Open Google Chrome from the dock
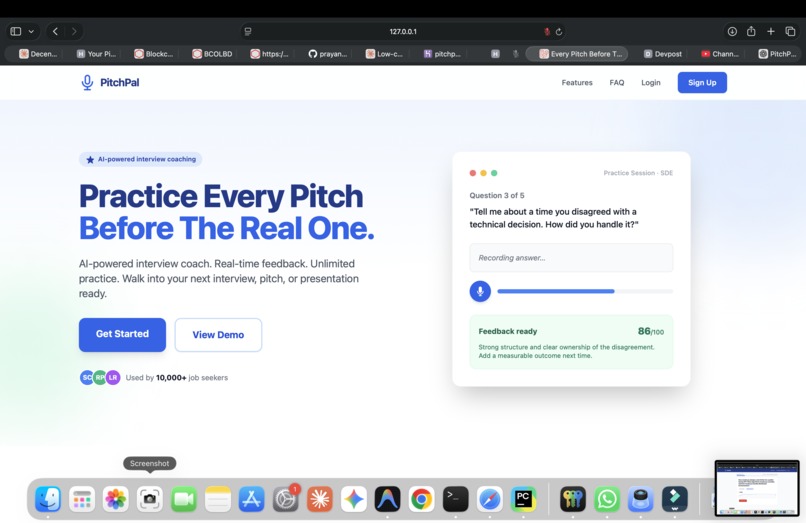The image size is (806, 523). click(421, 499)
